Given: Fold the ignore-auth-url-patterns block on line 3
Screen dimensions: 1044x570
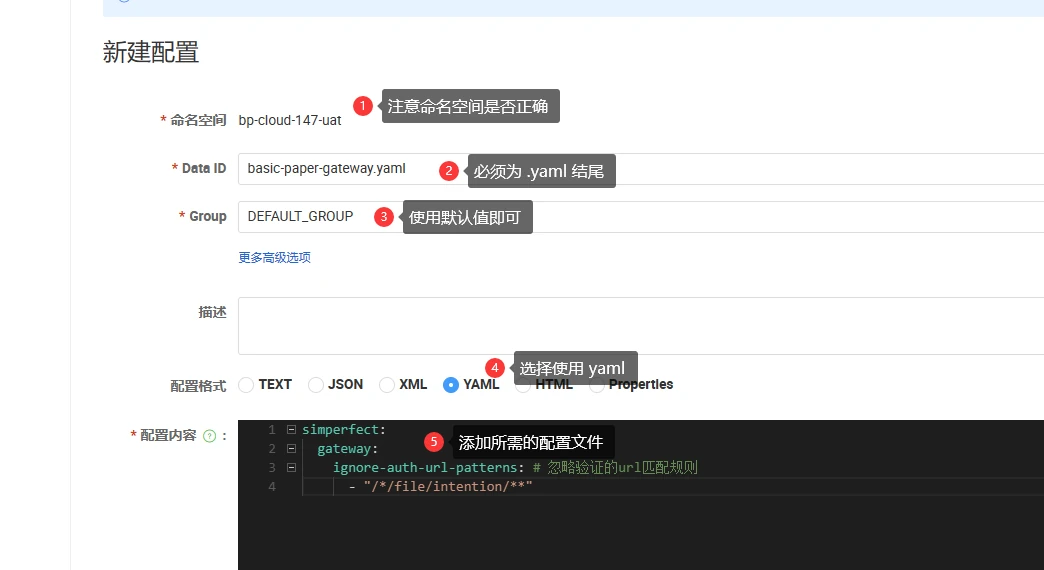Looking at the screenshot, I should [x=291, y=467].
